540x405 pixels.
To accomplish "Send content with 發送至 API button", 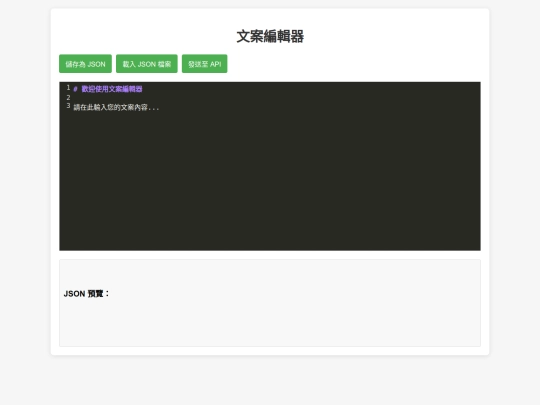I will (205, 64).
